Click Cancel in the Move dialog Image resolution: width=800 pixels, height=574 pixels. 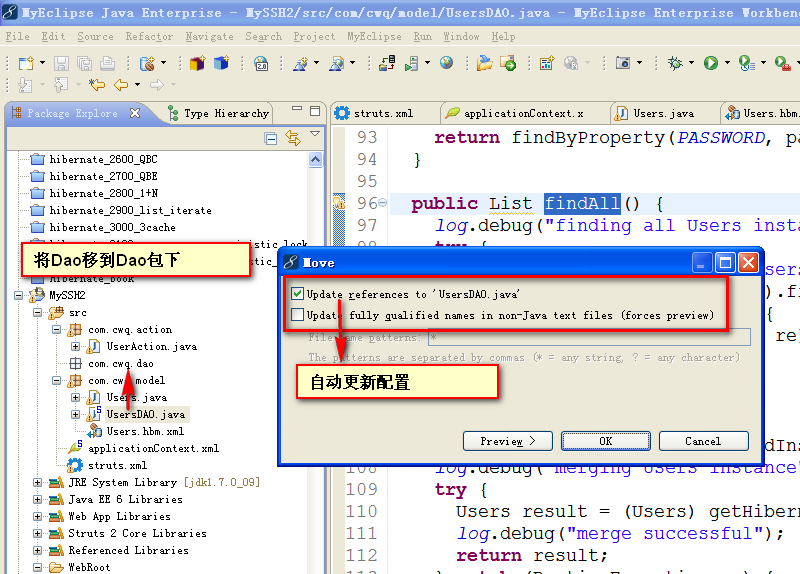(x=704, y=441)
